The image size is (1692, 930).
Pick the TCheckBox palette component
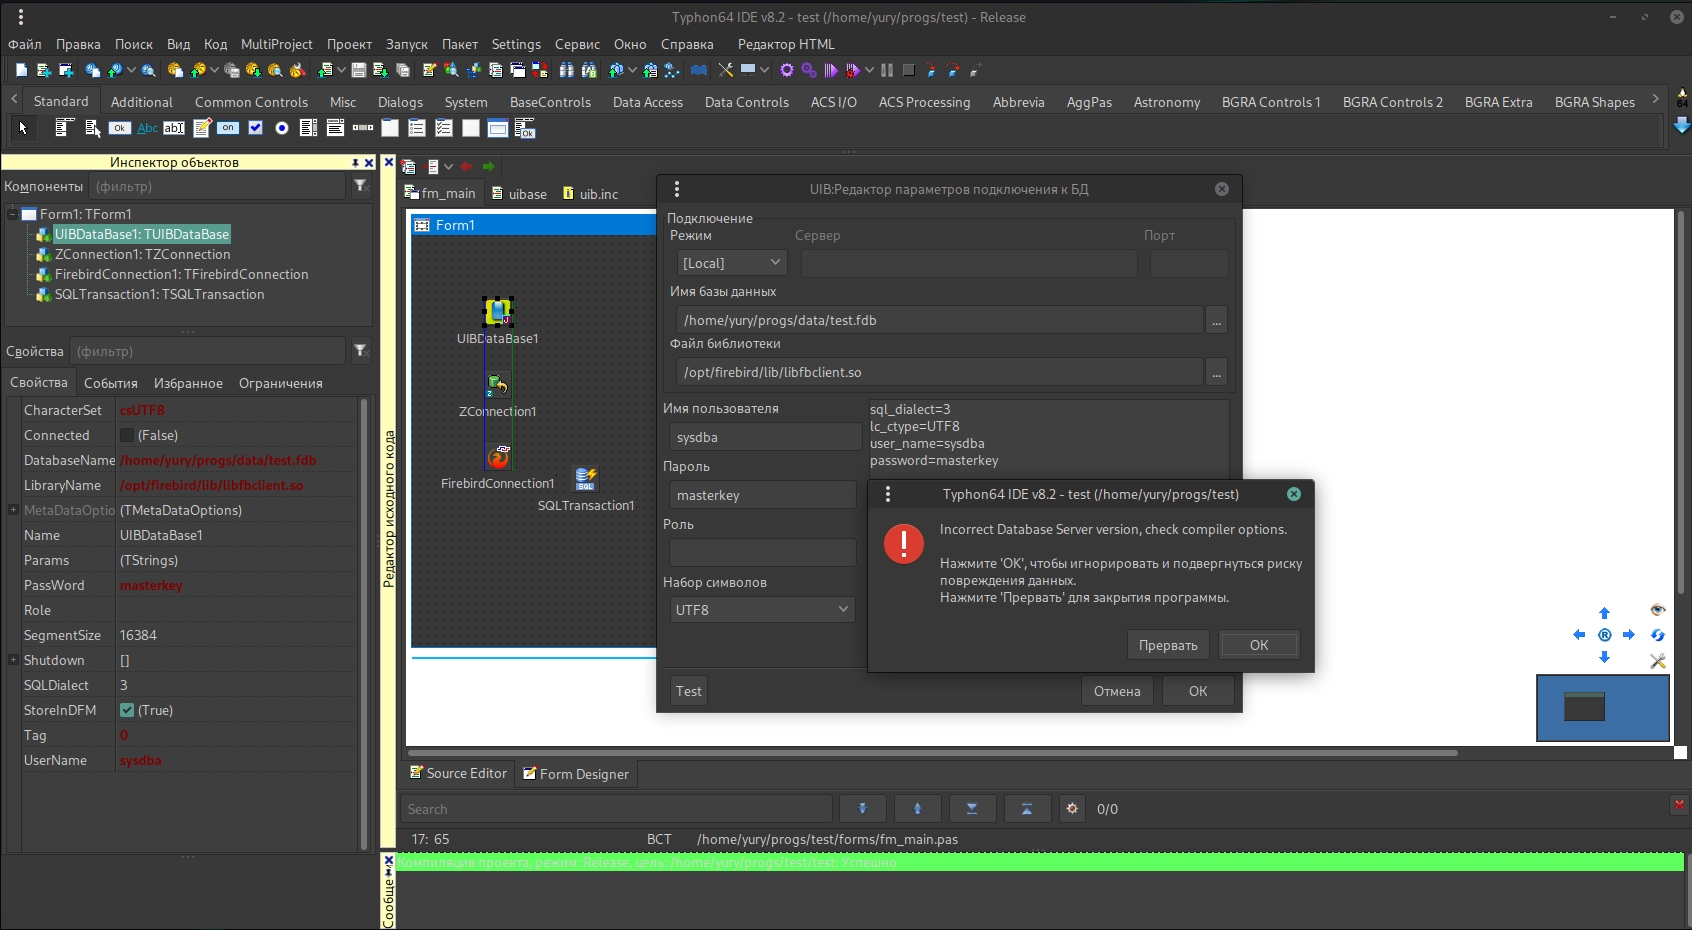[255, 128]
